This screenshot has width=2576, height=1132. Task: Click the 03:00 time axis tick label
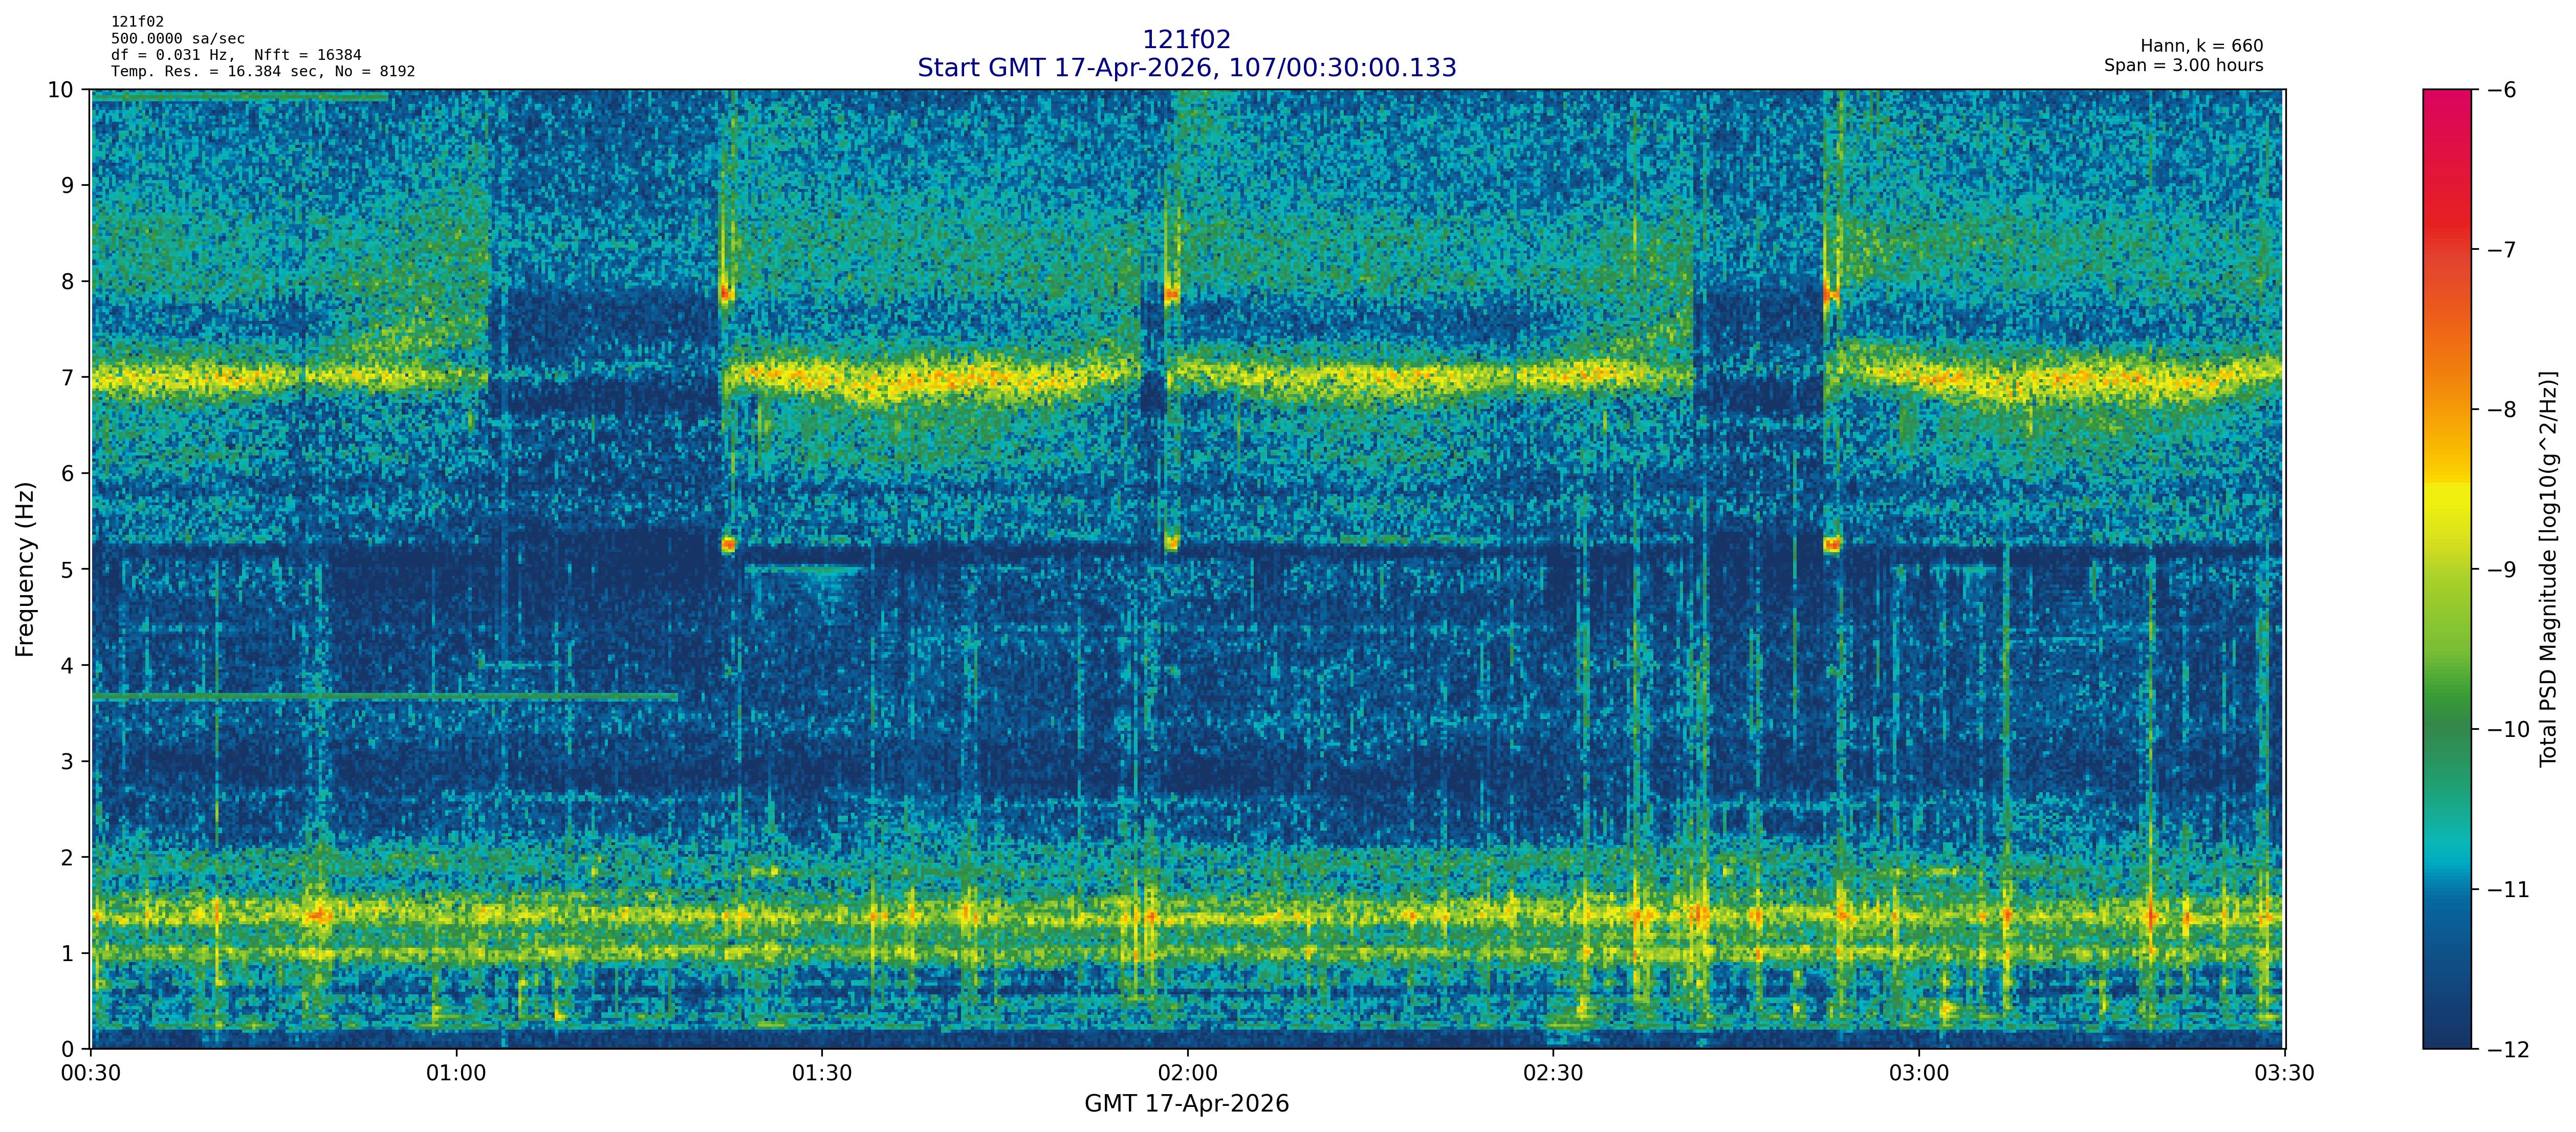pyautogui.click(x=1918, y=1074)
